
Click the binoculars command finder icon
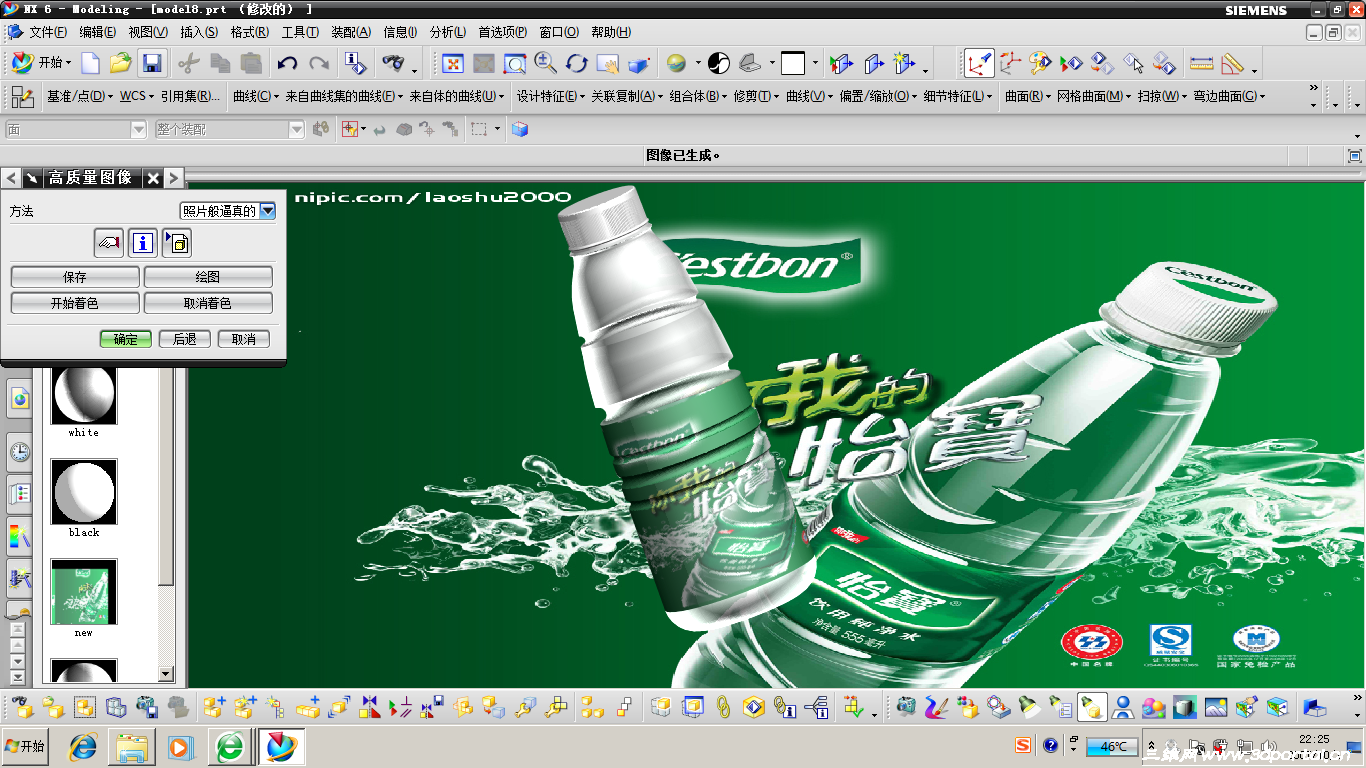(x=393, y=63)
